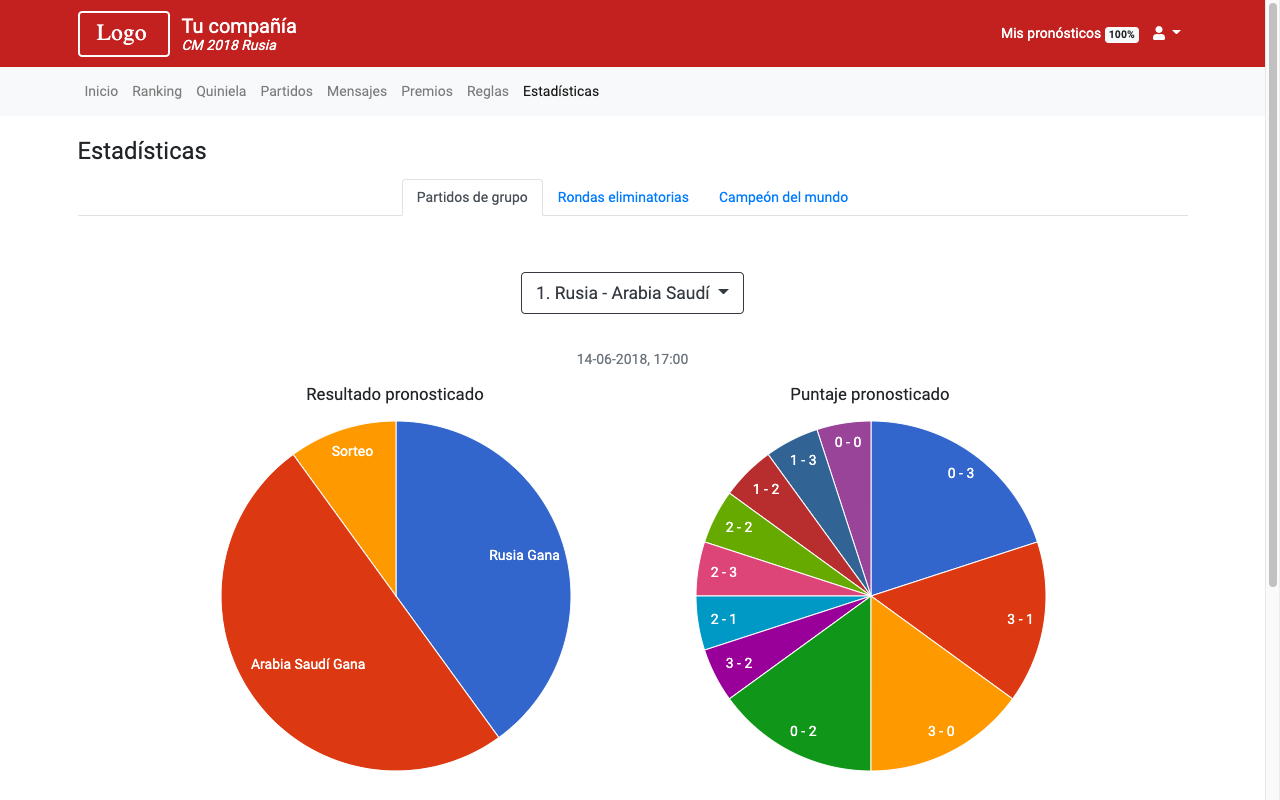View the Premios page
This screenshot has height=800, width=1280.
(427, 91)
